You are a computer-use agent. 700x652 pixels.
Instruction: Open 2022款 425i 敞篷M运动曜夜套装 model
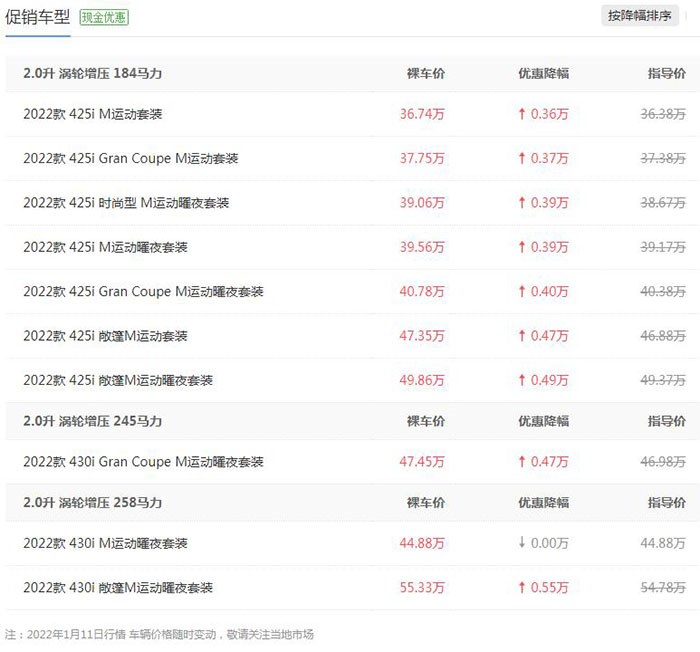(x=118, y=380)
